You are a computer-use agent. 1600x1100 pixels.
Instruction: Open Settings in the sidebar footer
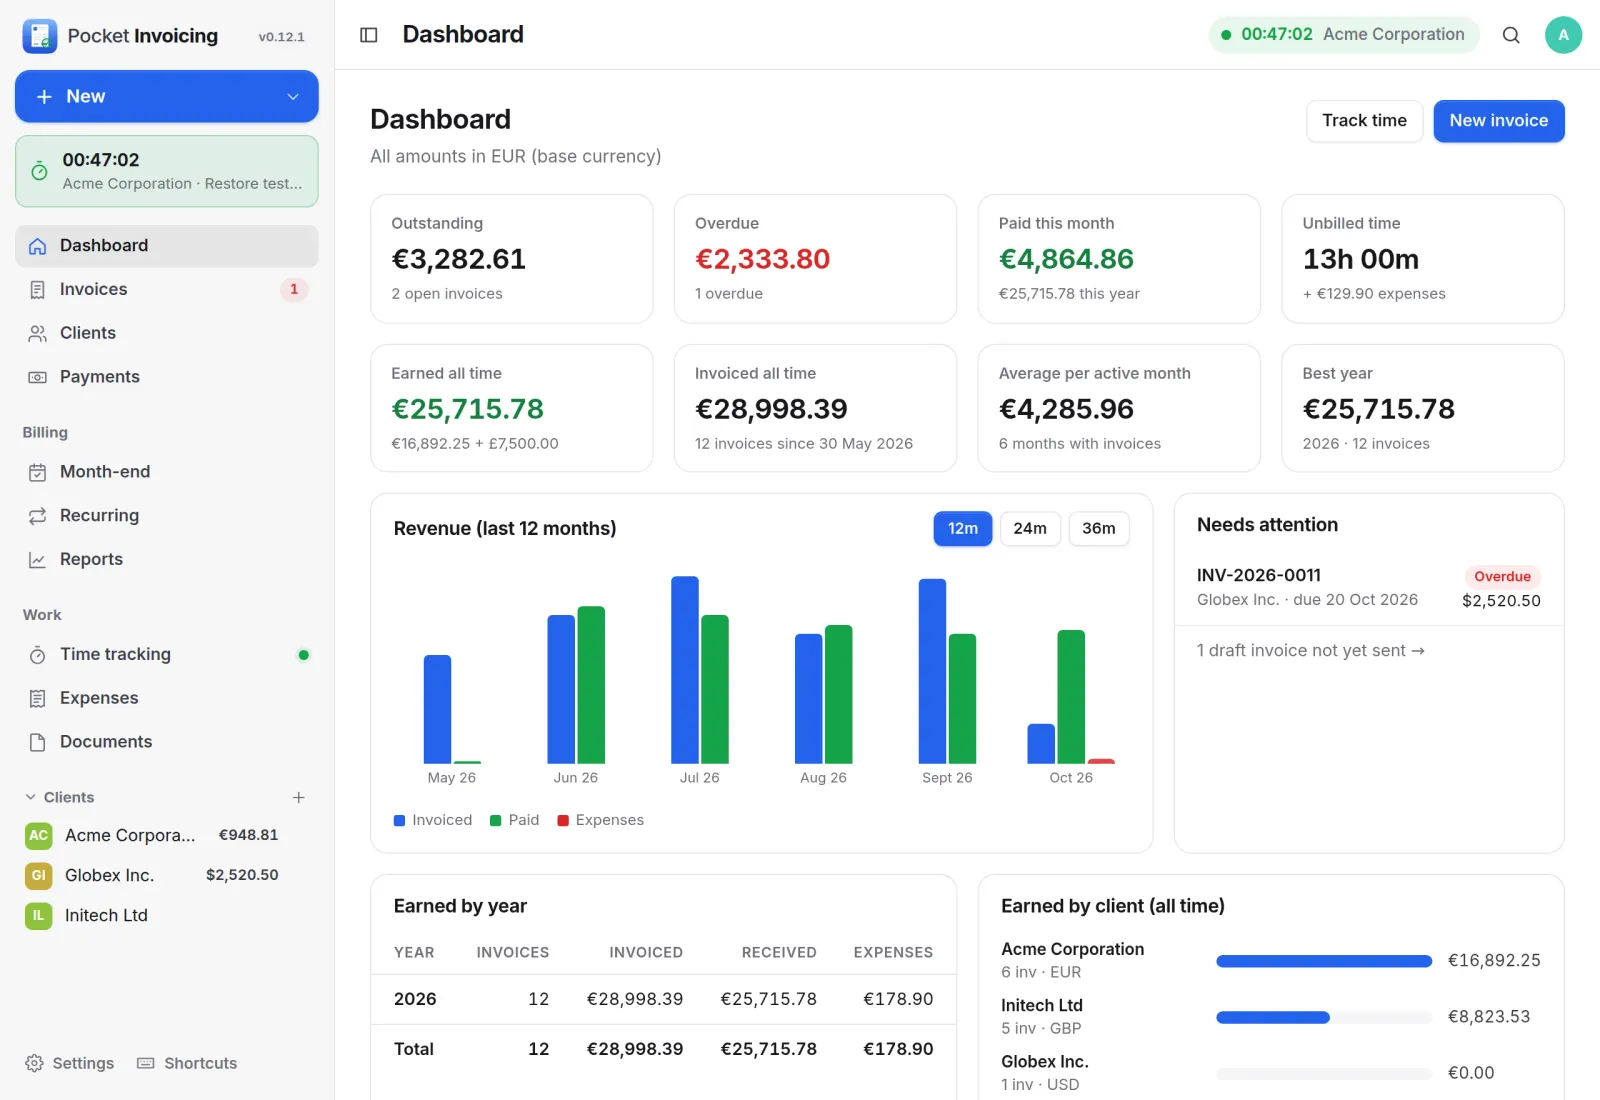pyautogui.click(x=69, y=1063)
